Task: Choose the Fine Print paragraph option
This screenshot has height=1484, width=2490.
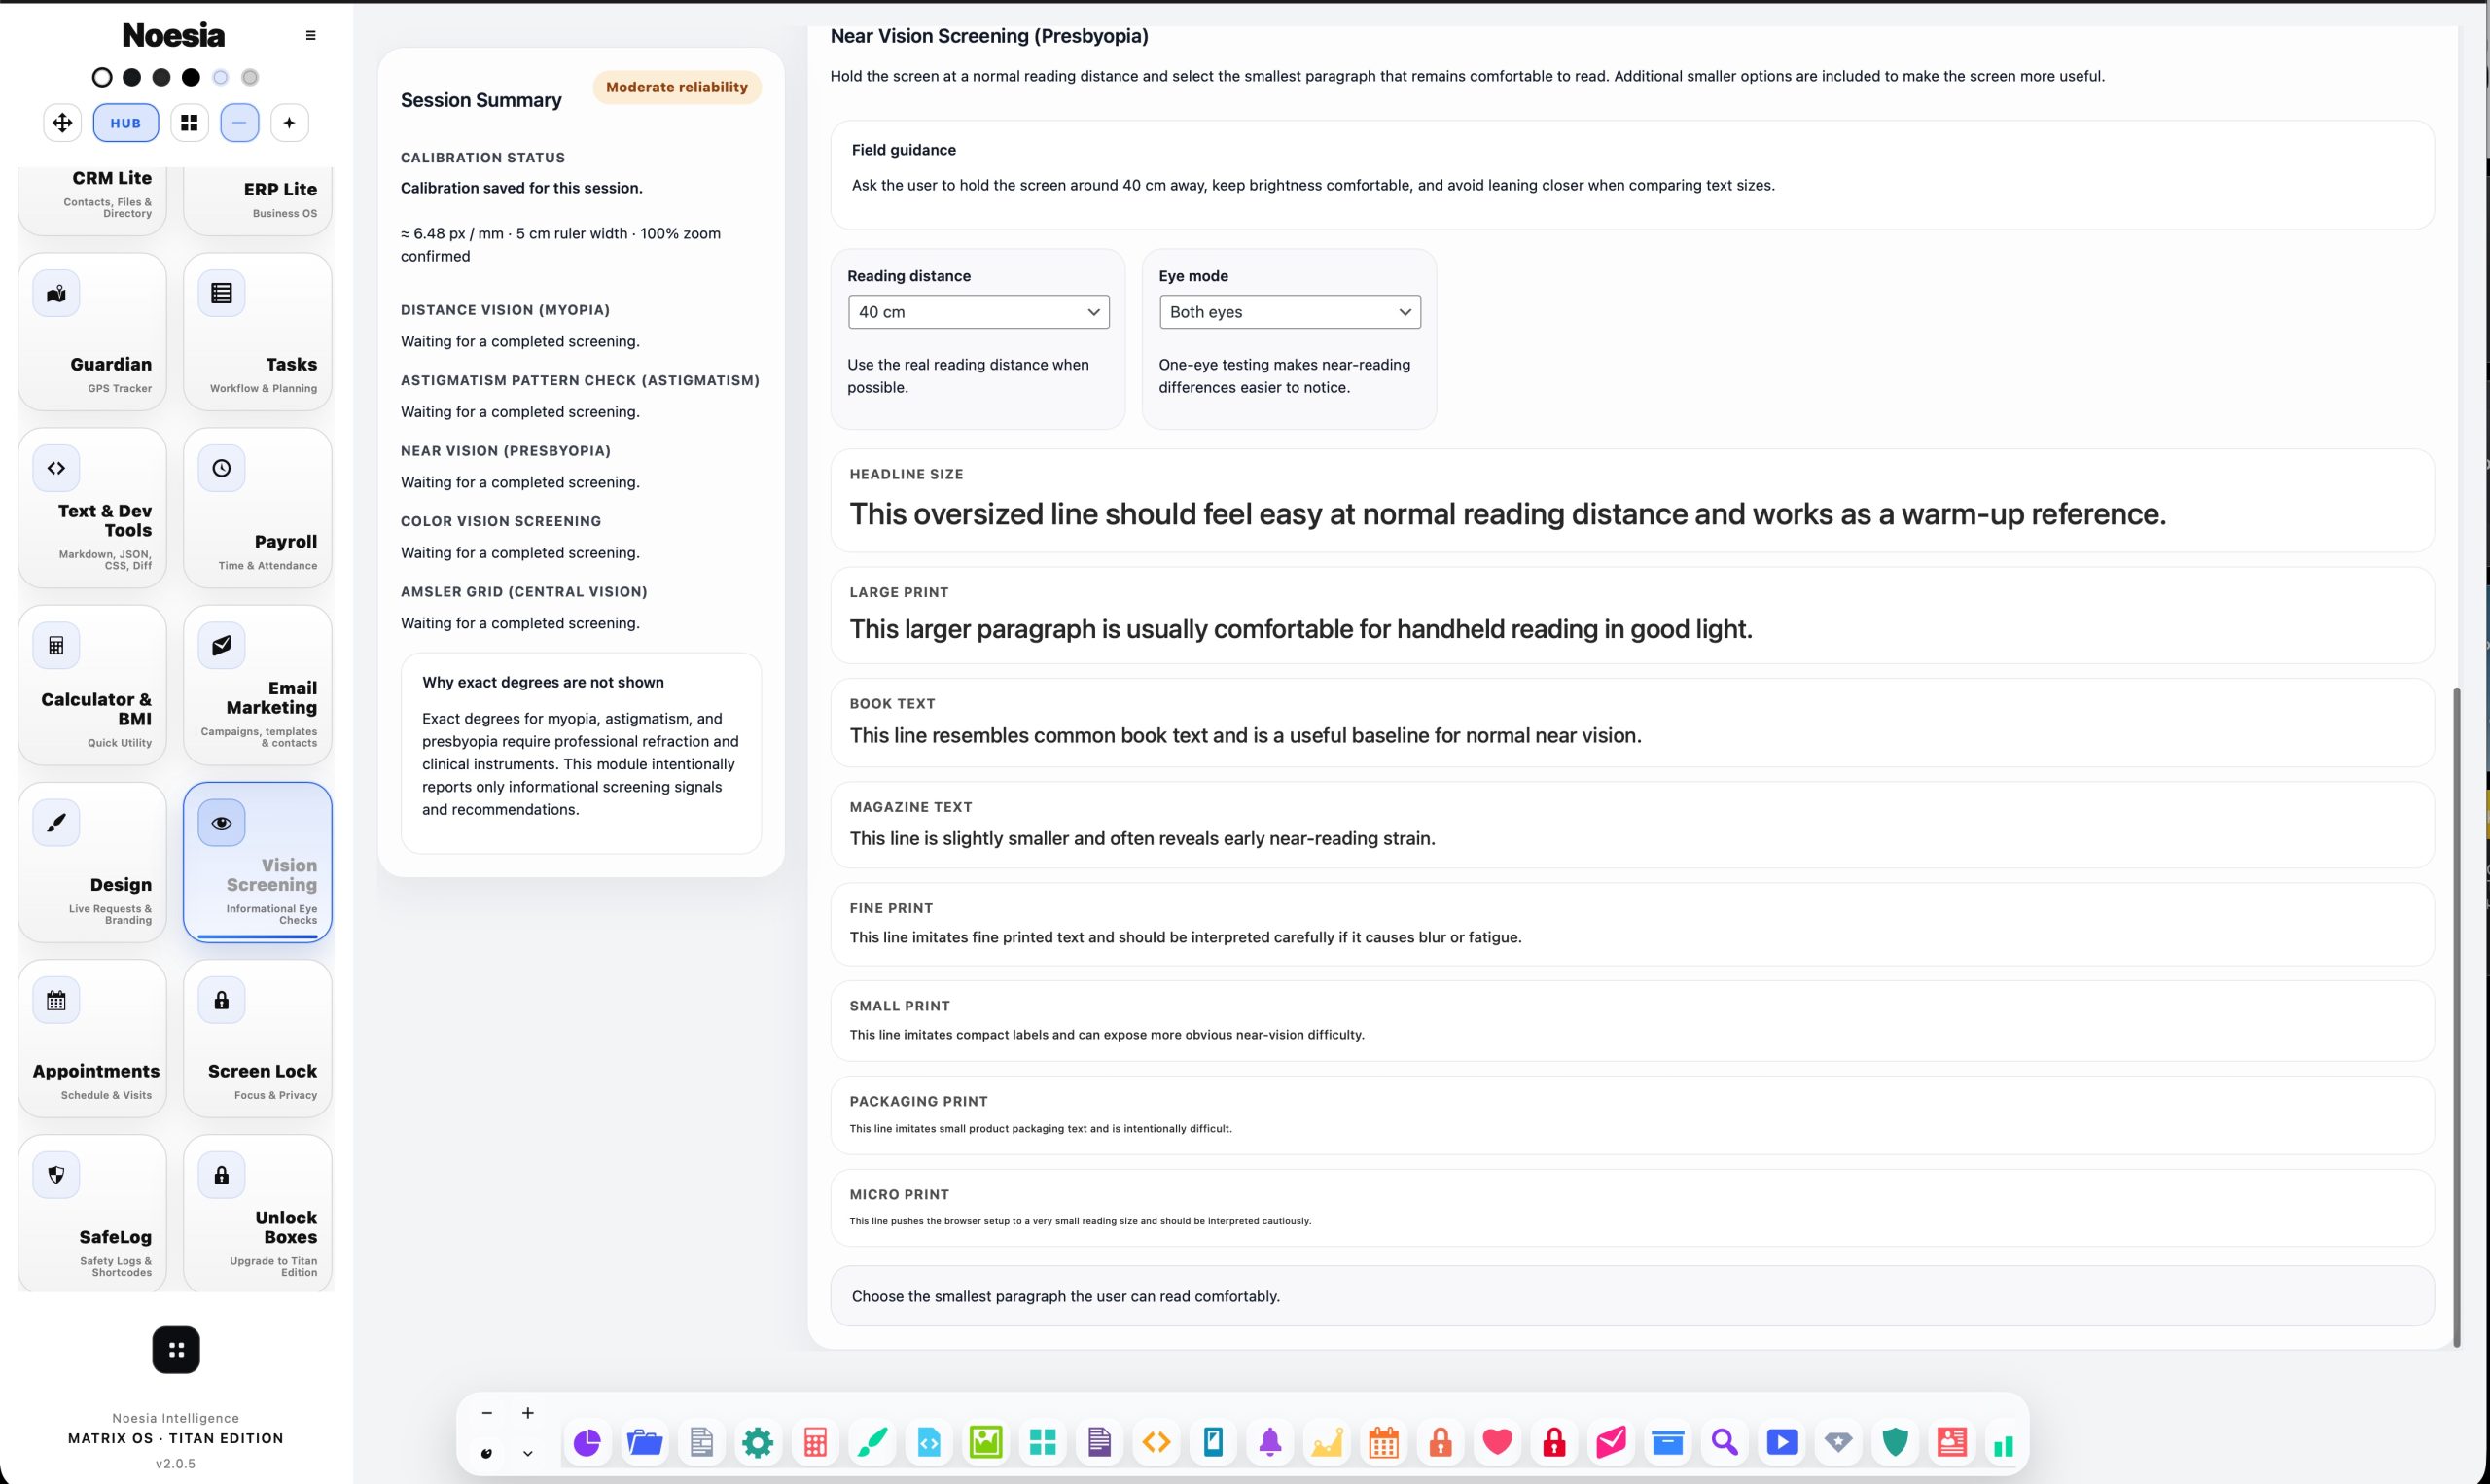Action: click(1632, 924)
